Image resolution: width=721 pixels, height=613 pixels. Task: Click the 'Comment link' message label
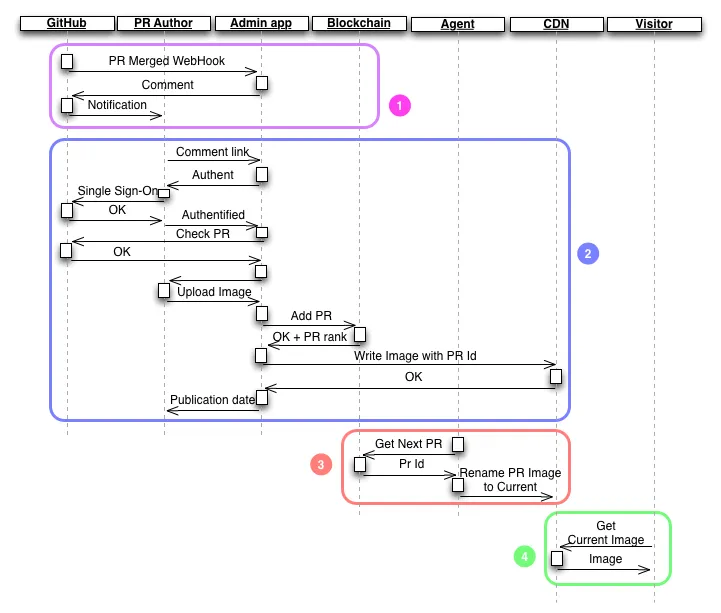tap(212, 152)
